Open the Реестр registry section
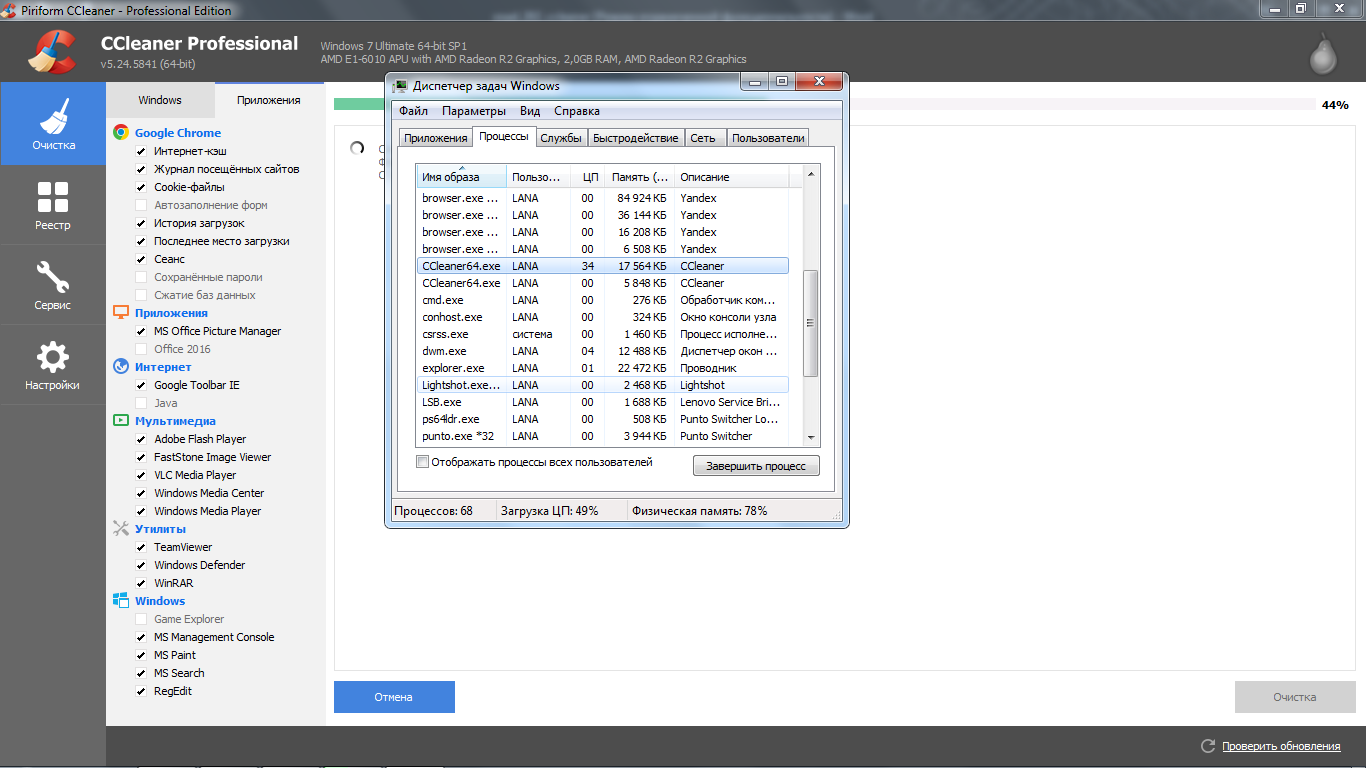1366x768 pixels. coord(53,205)
